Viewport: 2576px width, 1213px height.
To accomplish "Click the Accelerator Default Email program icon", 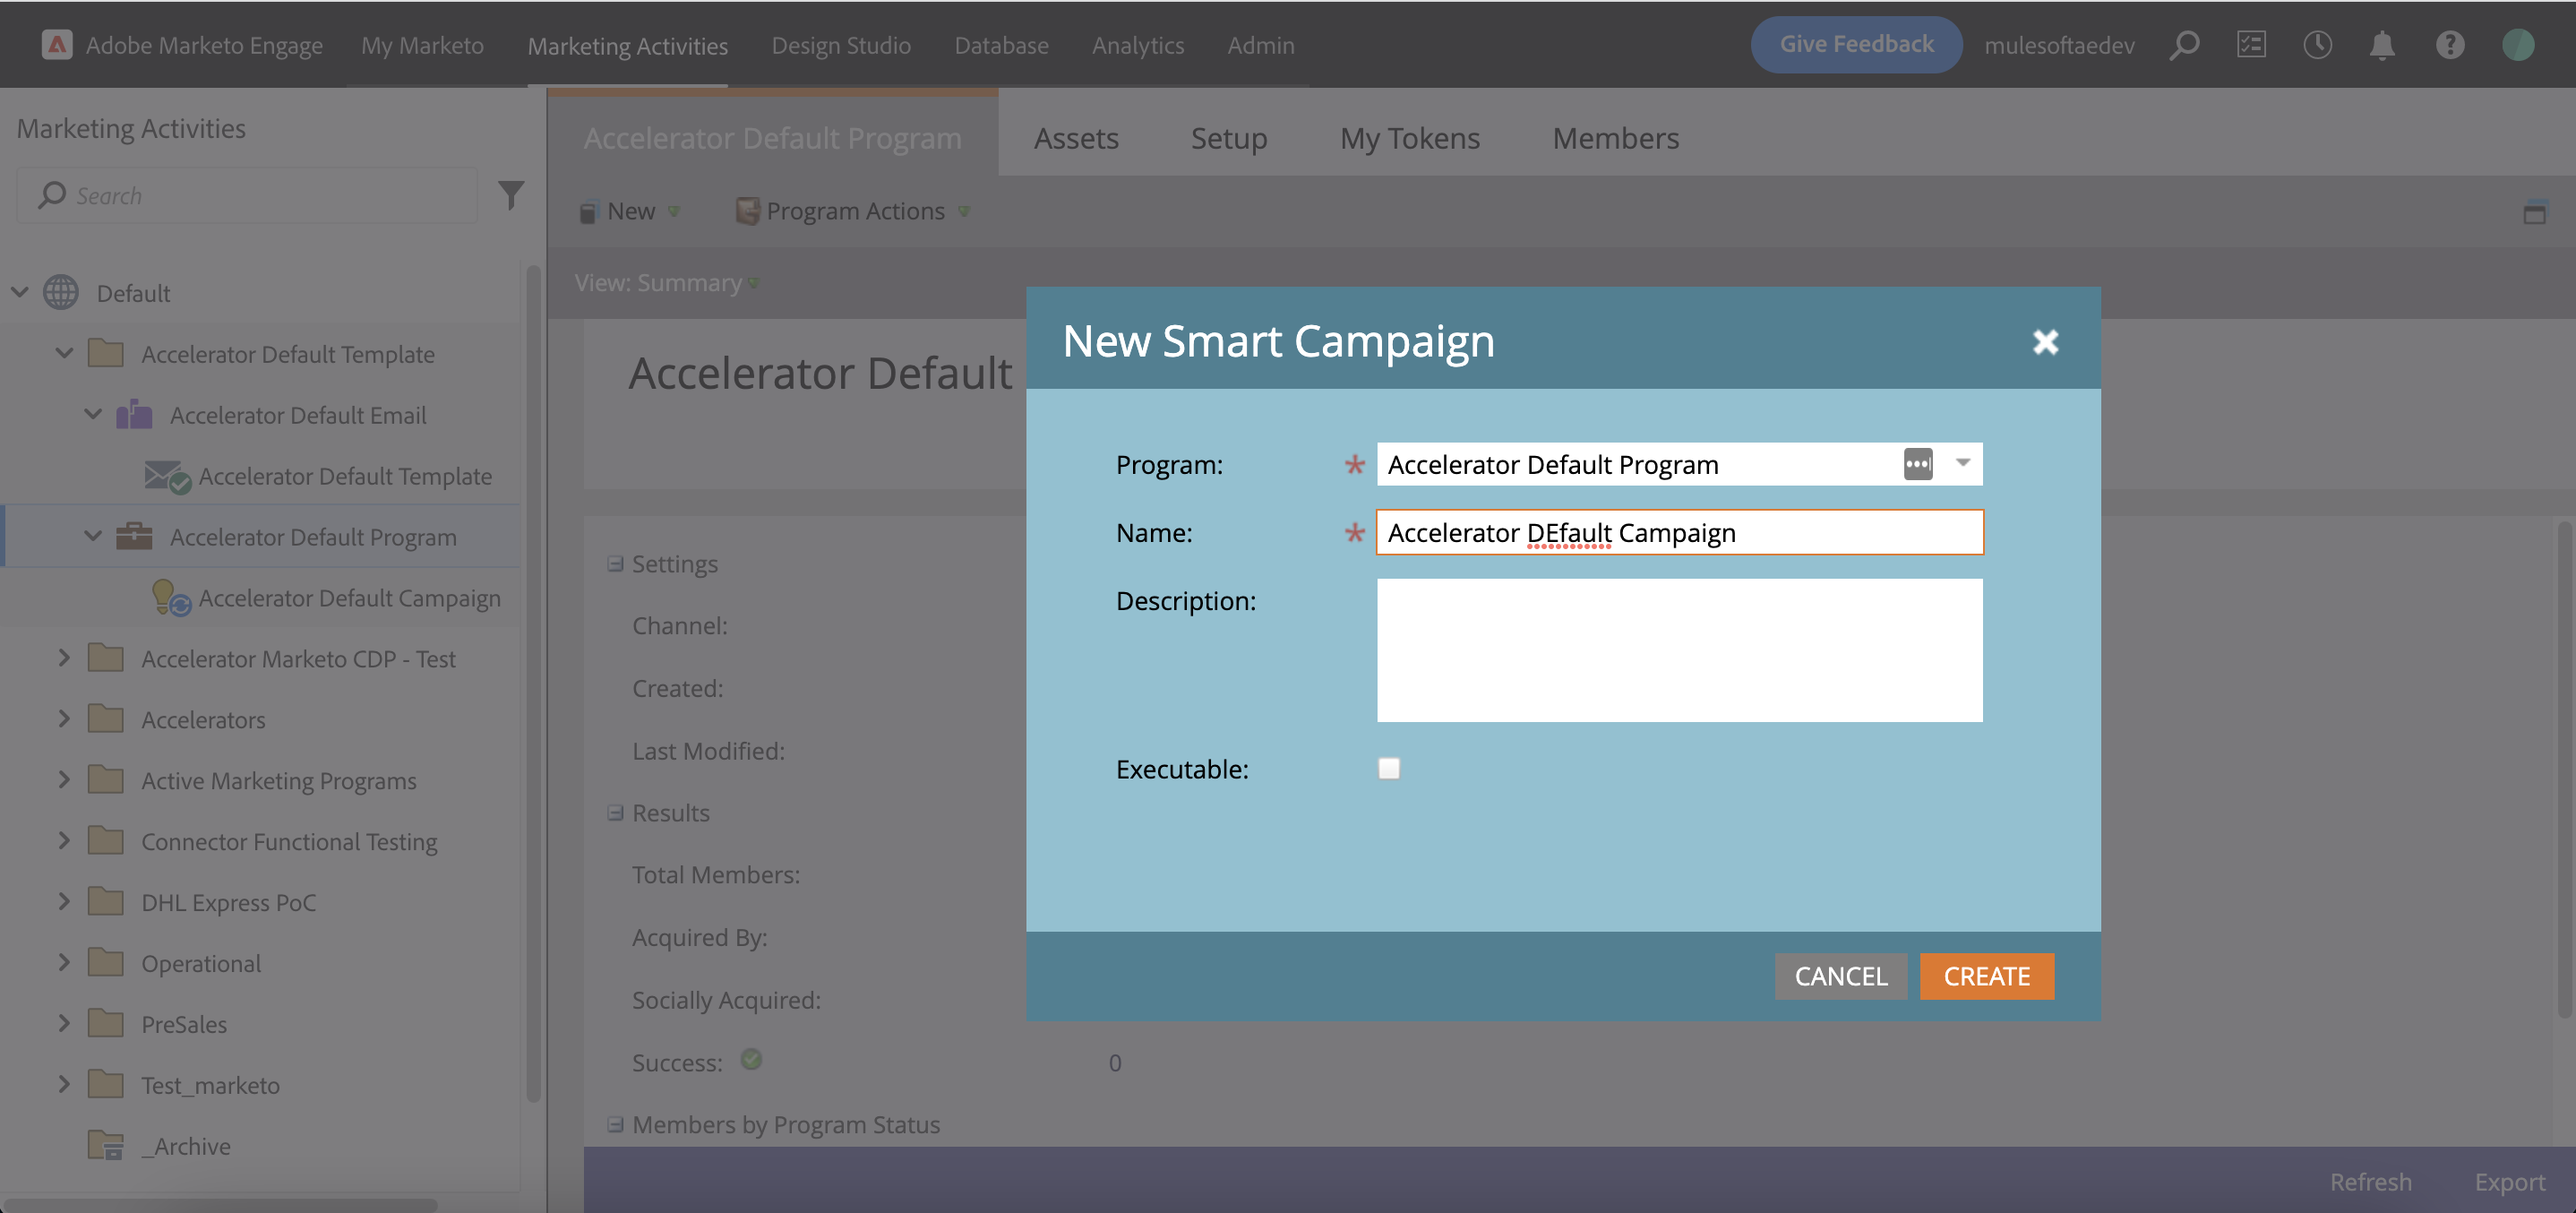I will click(134, 414).
